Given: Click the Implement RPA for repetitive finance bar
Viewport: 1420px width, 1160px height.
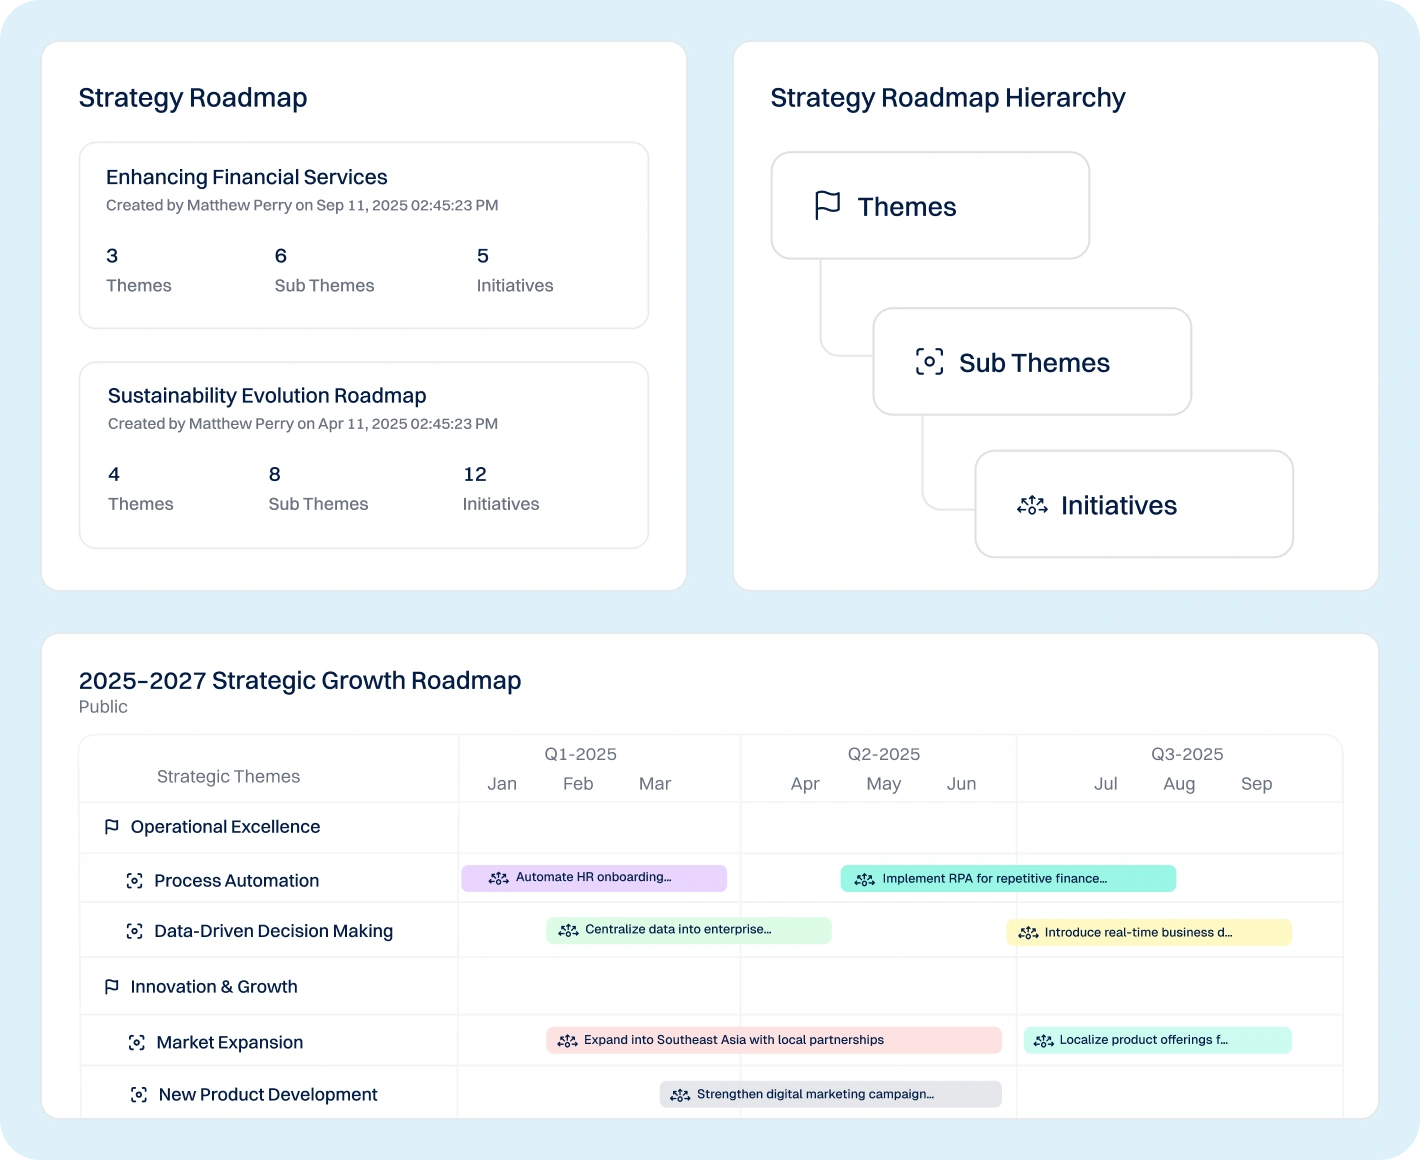Looking at the screenshot, I should (1008, 878).
